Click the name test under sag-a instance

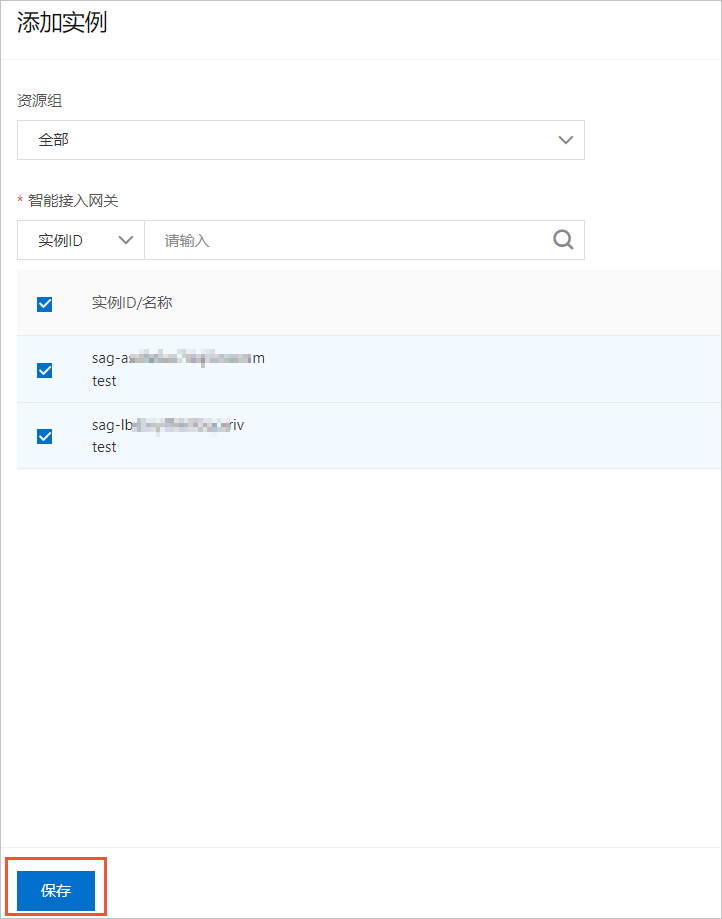pos(104,381)
